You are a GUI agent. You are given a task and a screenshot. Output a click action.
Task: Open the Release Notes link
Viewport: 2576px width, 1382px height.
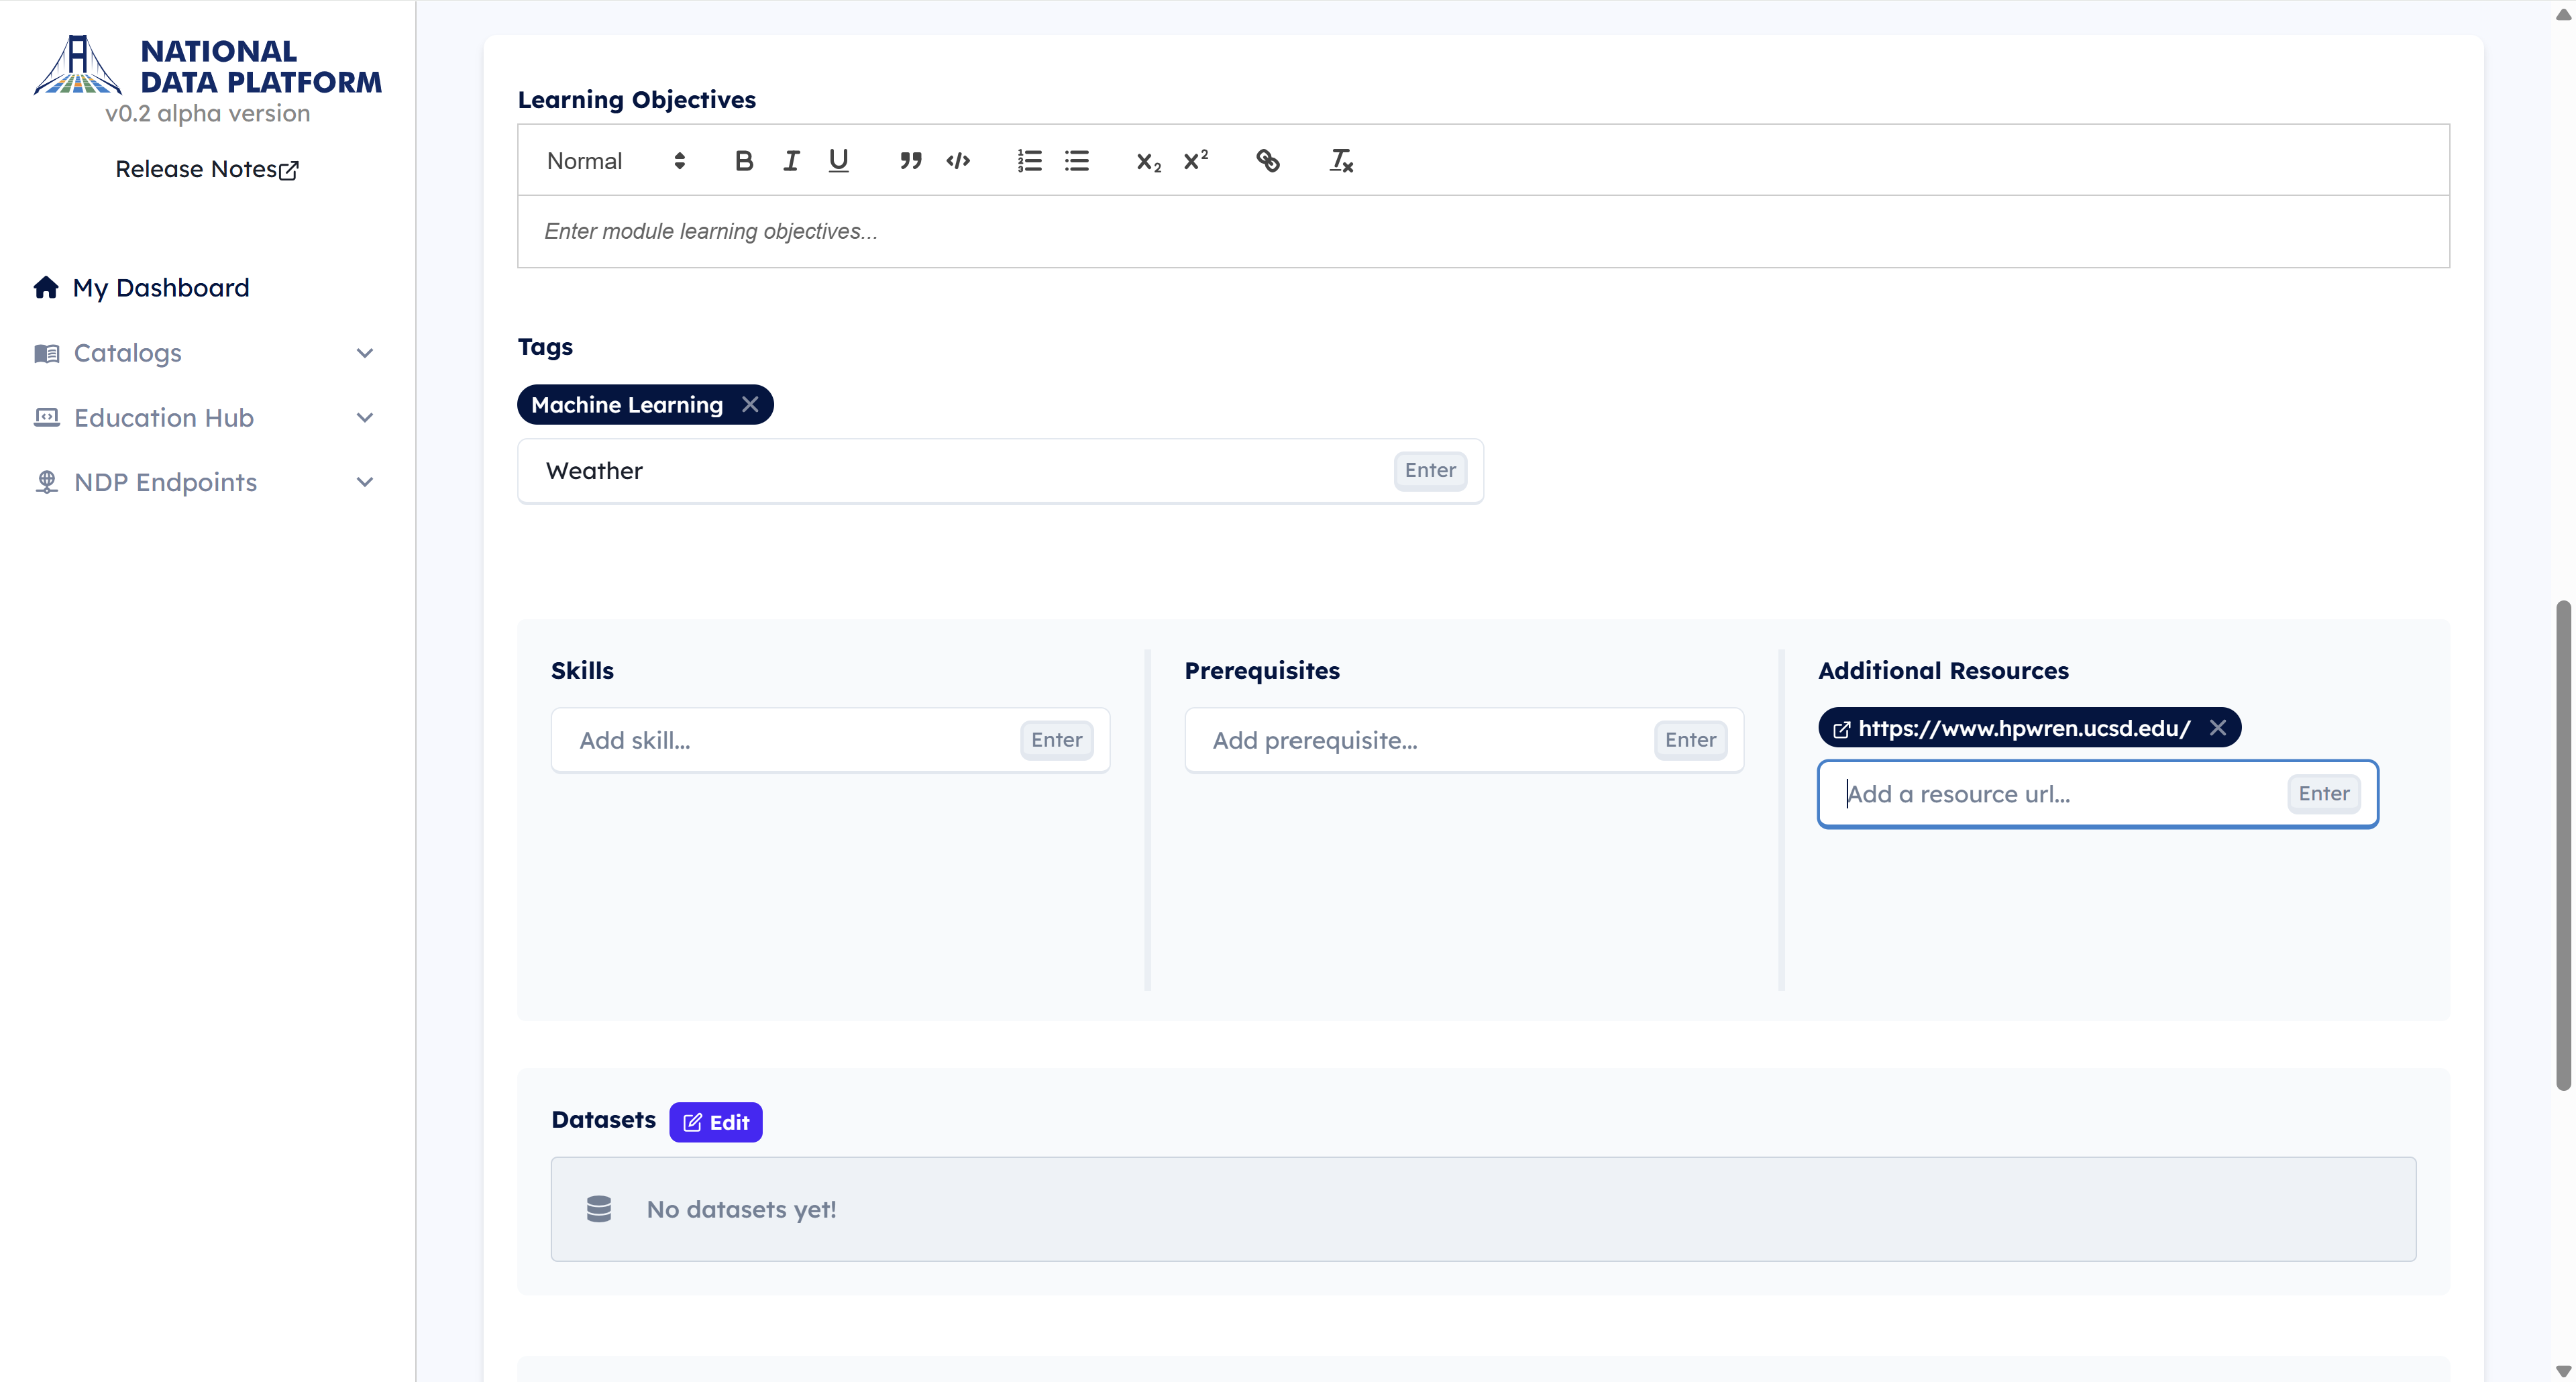(207, 169)
